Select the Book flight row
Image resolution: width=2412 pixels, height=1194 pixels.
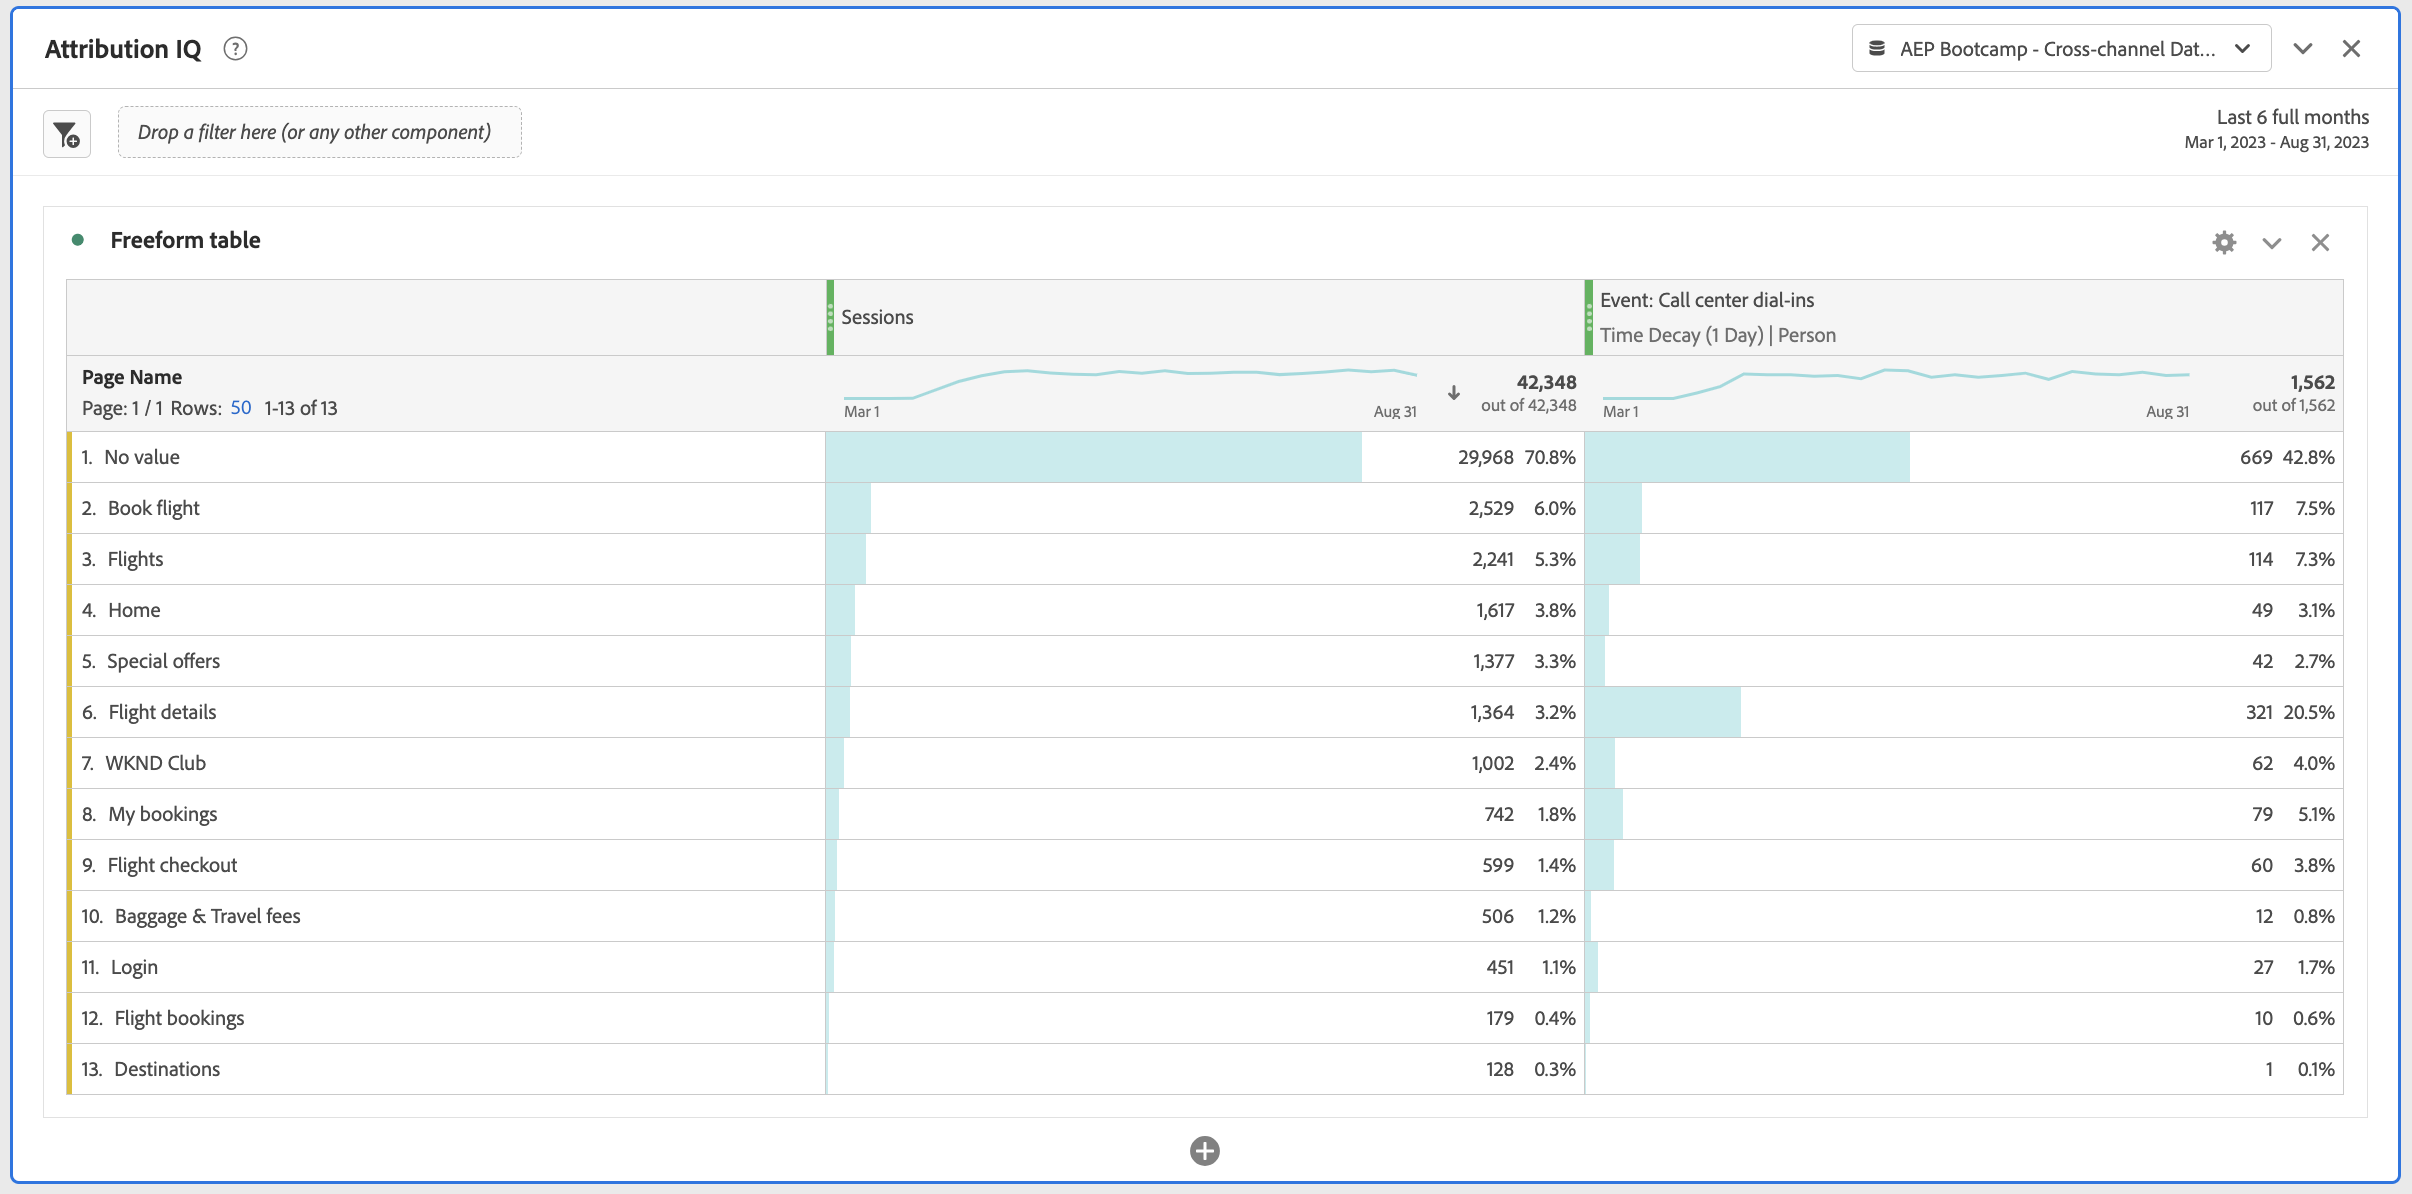tap(1205, 508)
